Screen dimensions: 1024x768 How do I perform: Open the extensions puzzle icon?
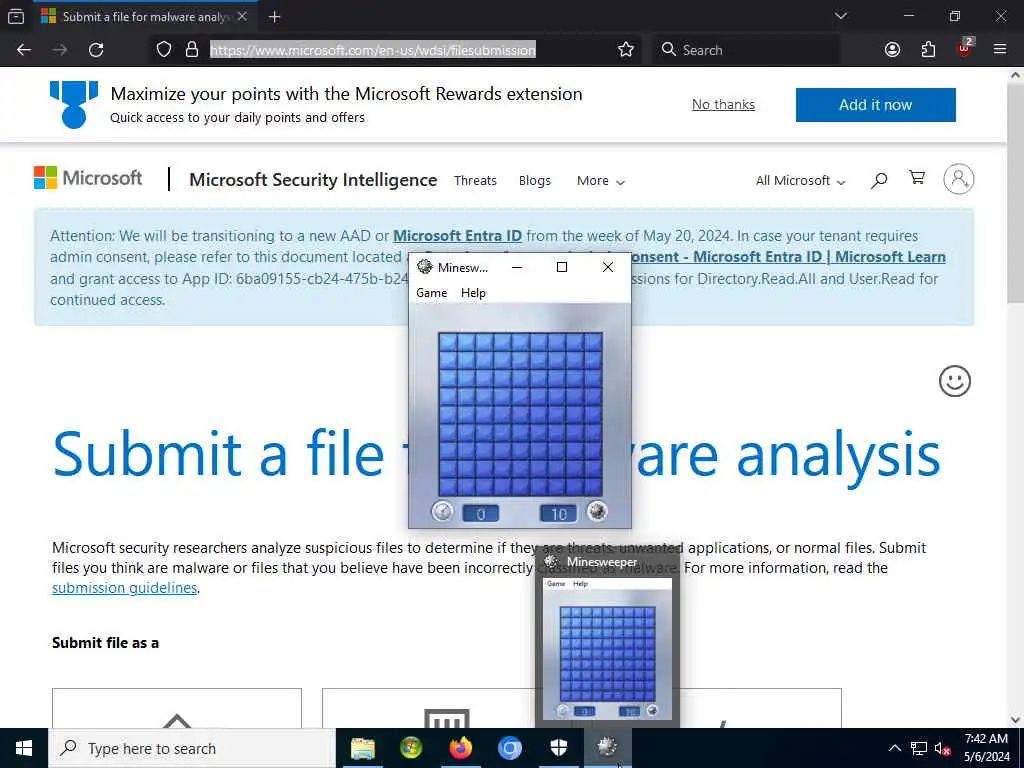[x=928, y=50]
